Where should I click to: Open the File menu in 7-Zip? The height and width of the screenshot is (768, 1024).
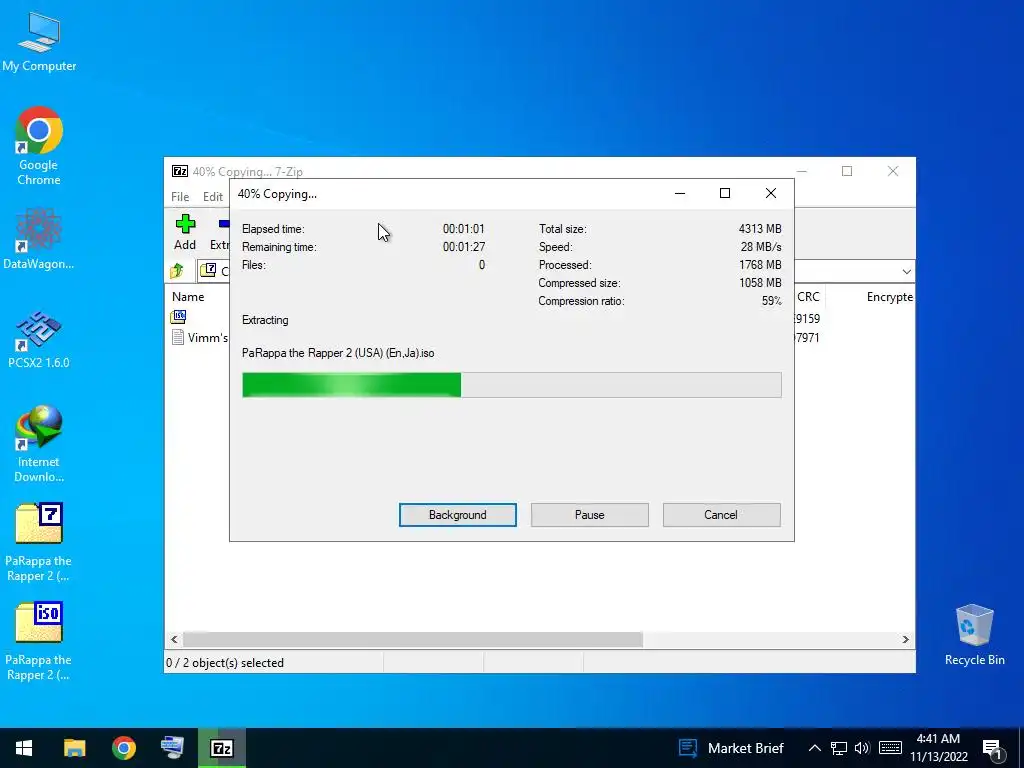[x=180, y=197]
